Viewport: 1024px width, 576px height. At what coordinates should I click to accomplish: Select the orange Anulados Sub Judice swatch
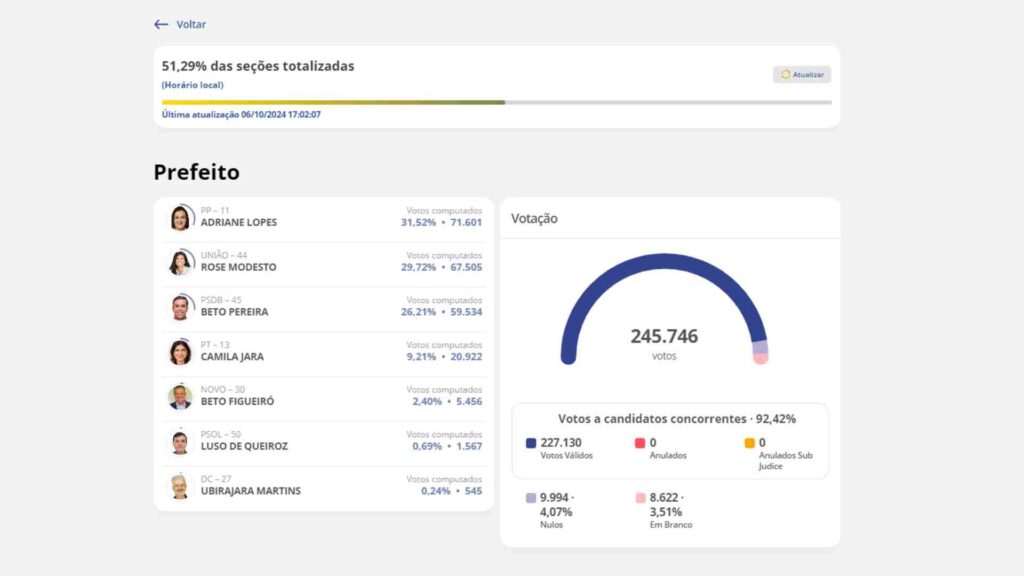pyautogui.click(x=749, y=443)
